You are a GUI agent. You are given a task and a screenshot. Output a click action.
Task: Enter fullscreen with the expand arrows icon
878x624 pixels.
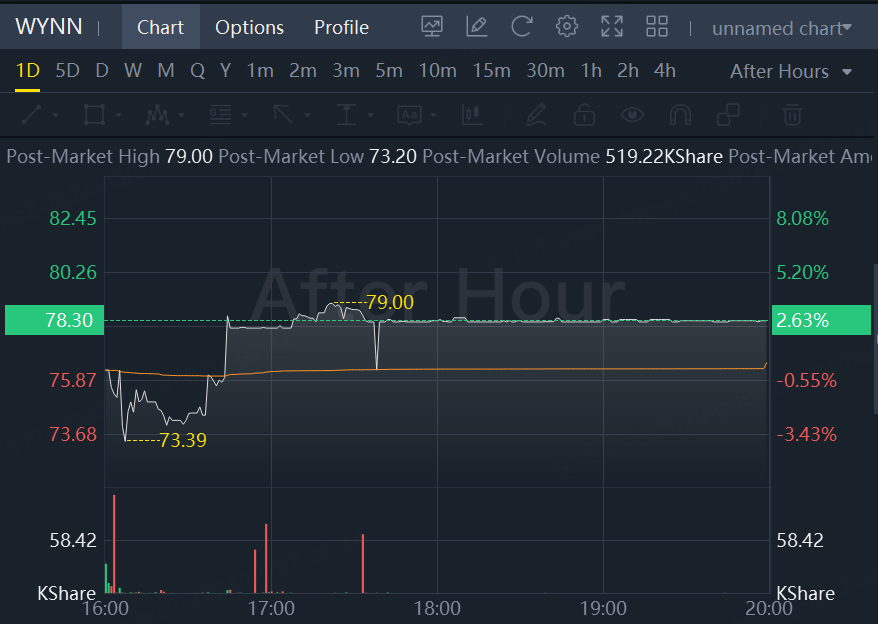(x=611, y=26)
